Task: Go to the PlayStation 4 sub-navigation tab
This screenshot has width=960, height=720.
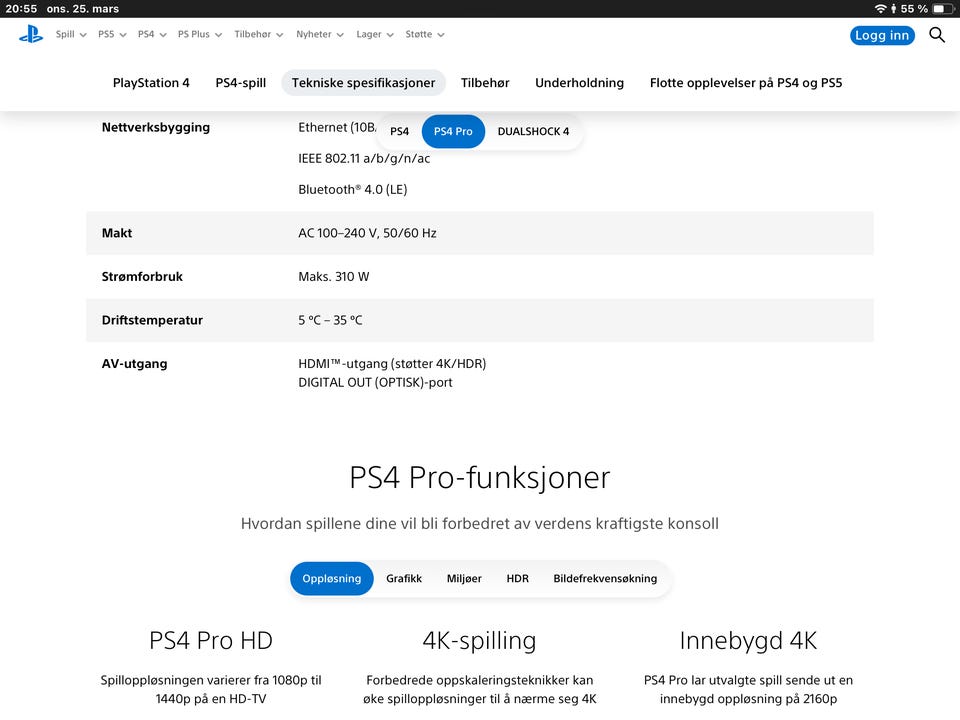Action: tap(151, 83)
